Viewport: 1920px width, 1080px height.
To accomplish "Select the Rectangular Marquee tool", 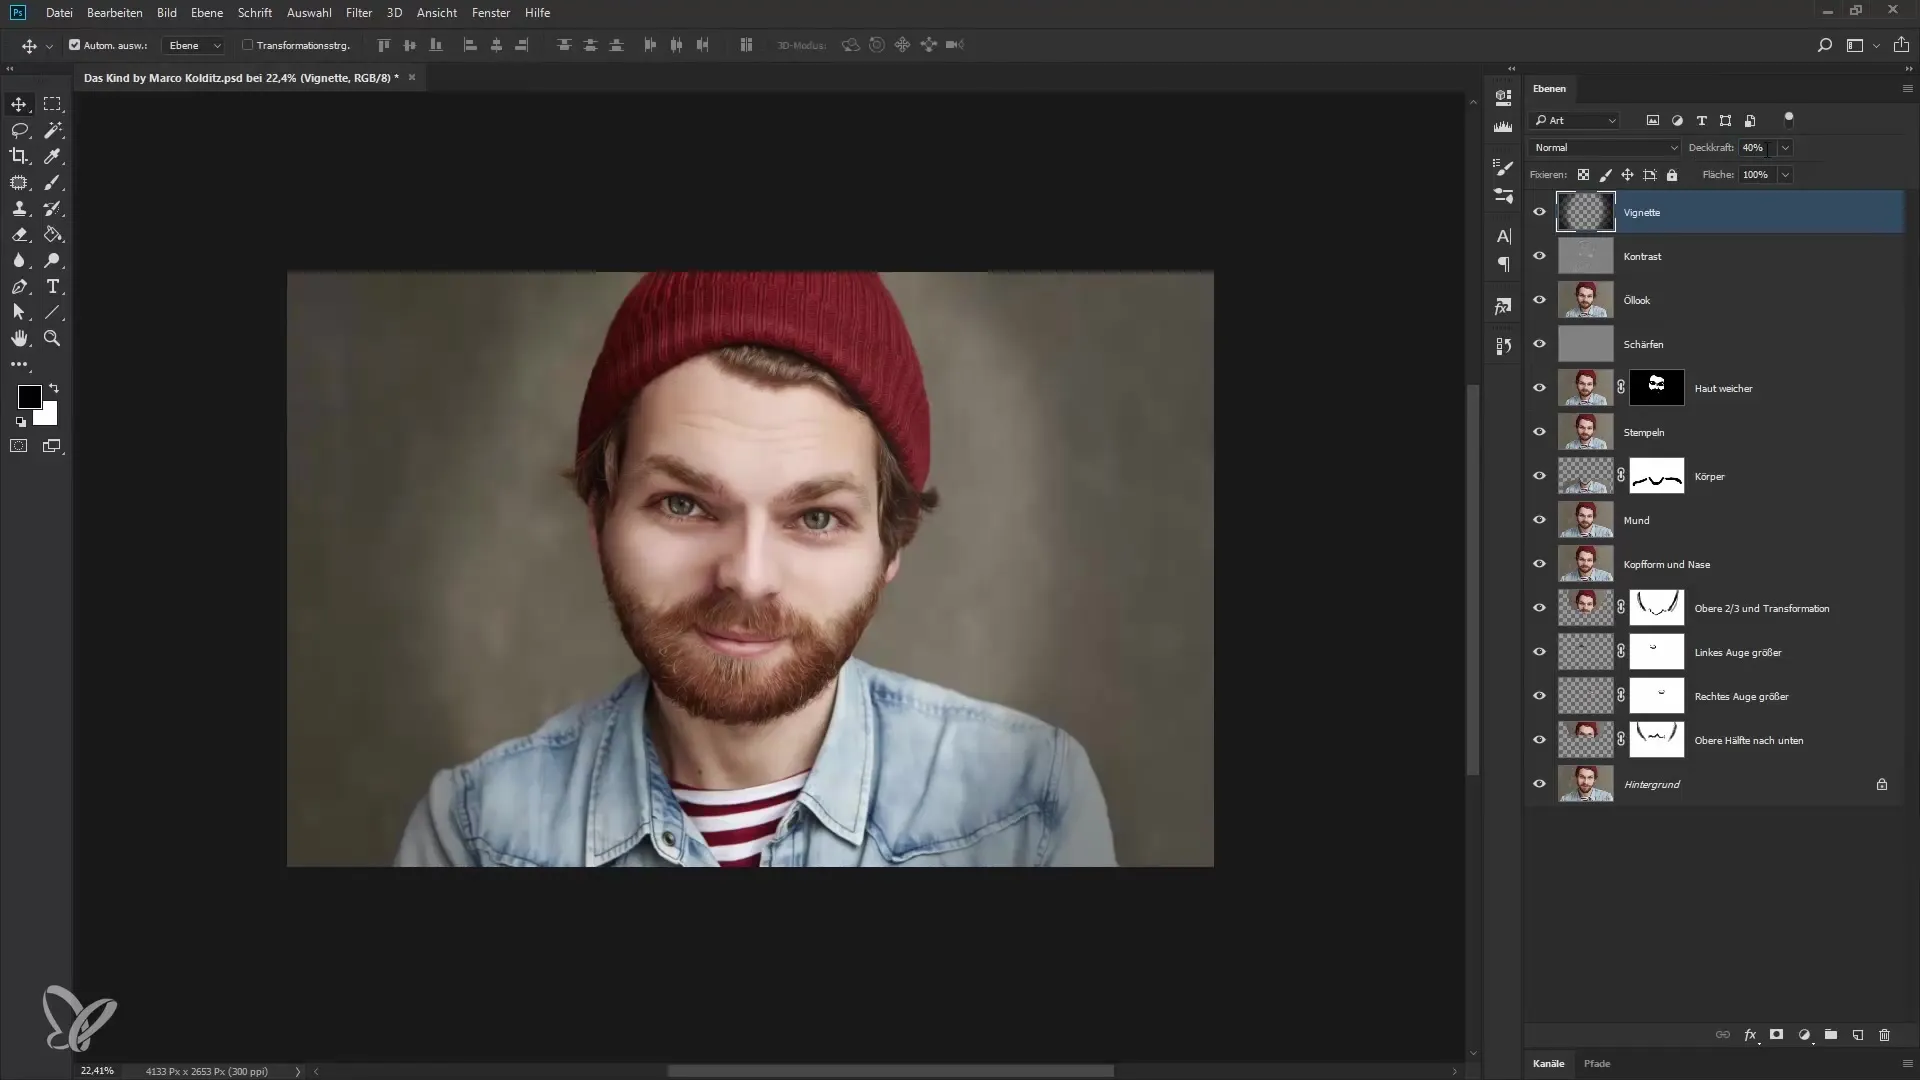I will pyautogui.click(x=52, y=104).
